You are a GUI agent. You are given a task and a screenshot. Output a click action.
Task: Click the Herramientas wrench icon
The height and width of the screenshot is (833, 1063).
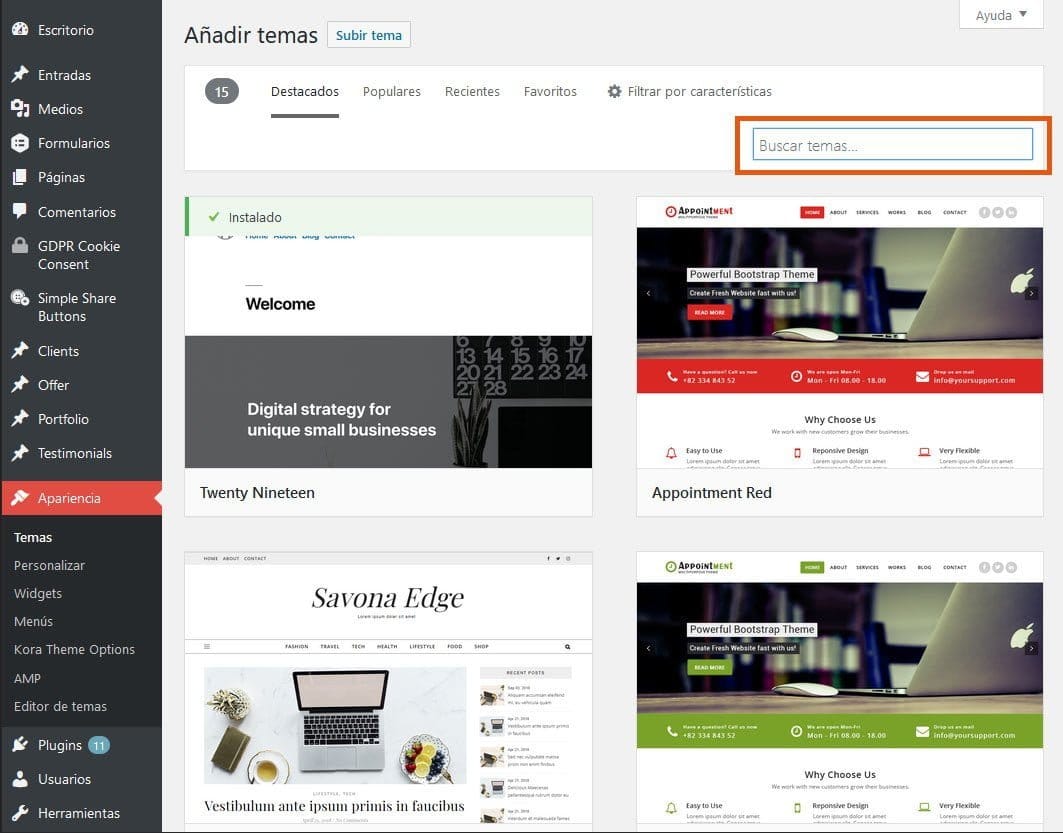coord(20,813)
